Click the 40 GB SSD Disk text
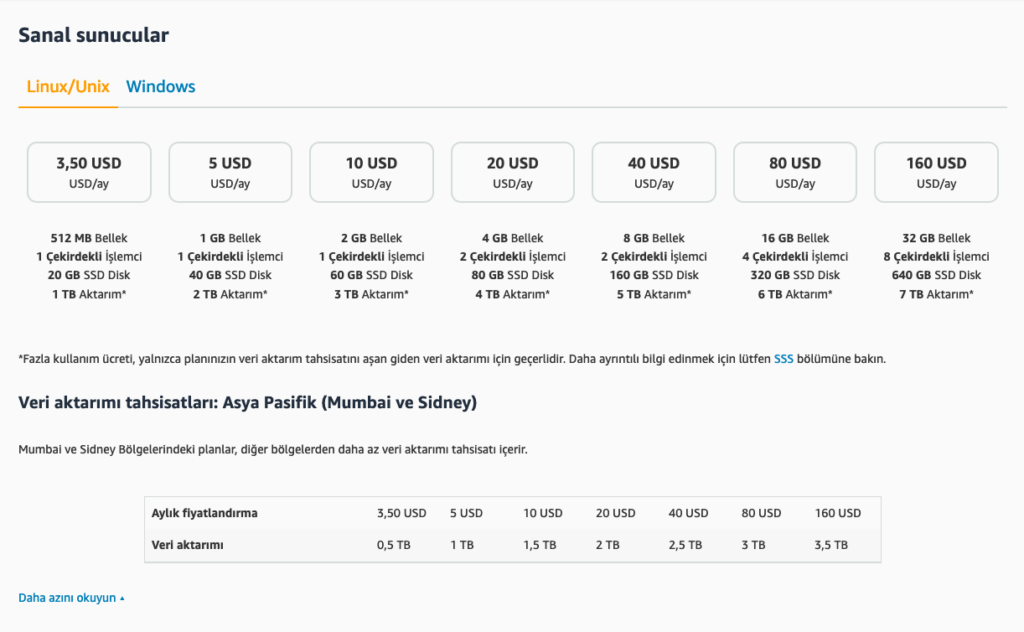The width and height of the screenshot is (1024, 632). pos(230,276)
